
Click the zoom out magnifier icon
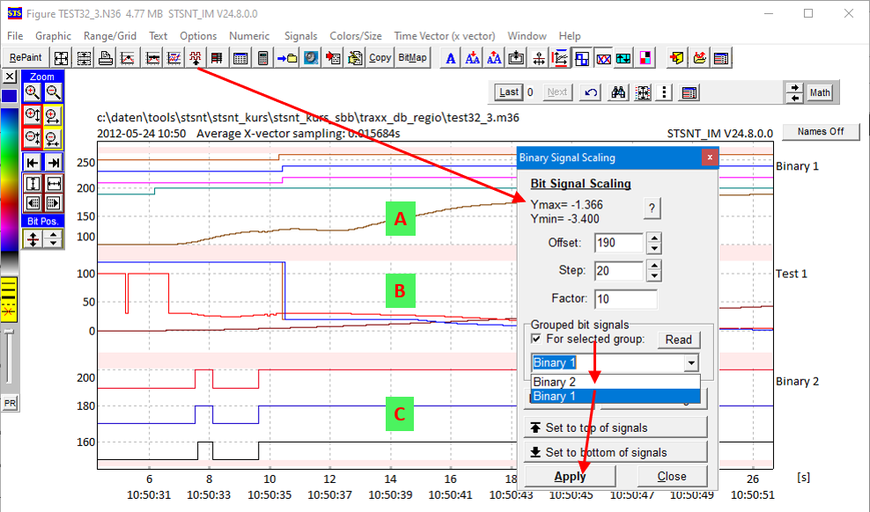coord(53,93)
